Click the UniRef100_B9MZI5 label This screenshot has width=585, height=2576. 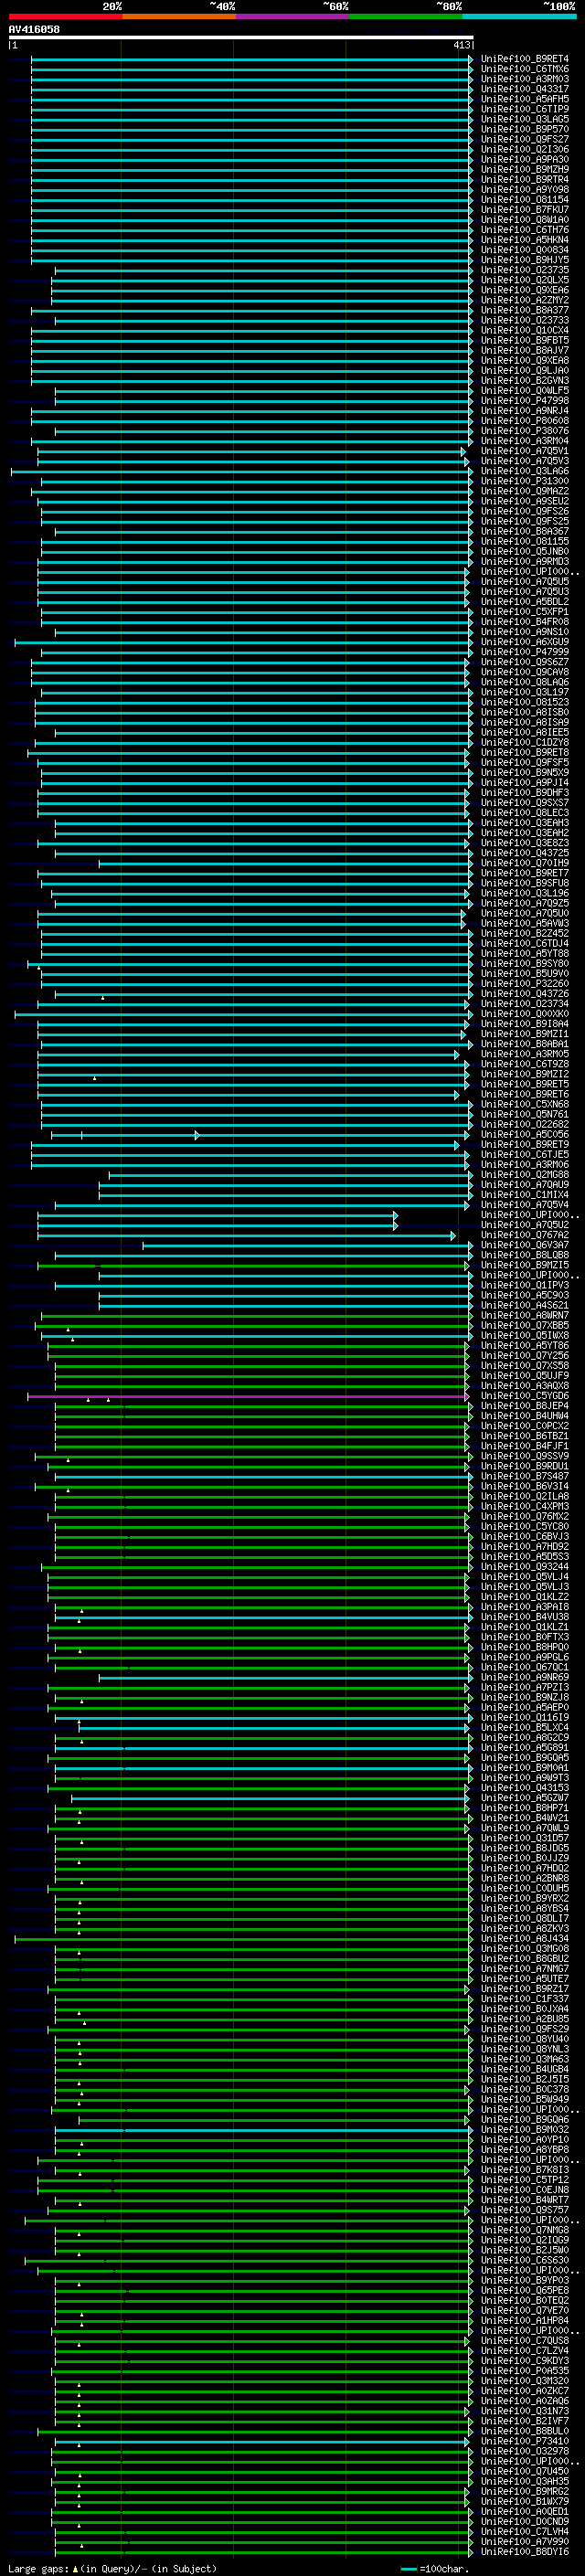pos(524,1265)
